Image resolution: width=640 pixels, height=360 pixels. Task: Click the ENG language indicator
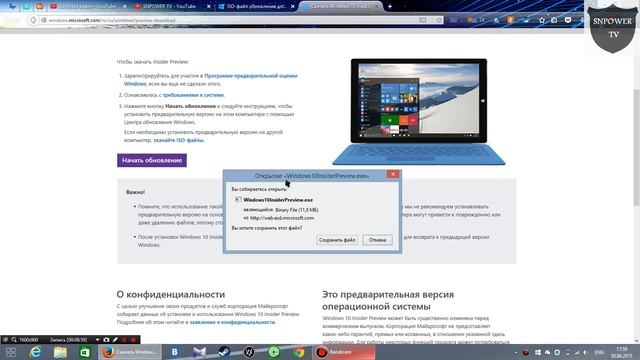599,352
